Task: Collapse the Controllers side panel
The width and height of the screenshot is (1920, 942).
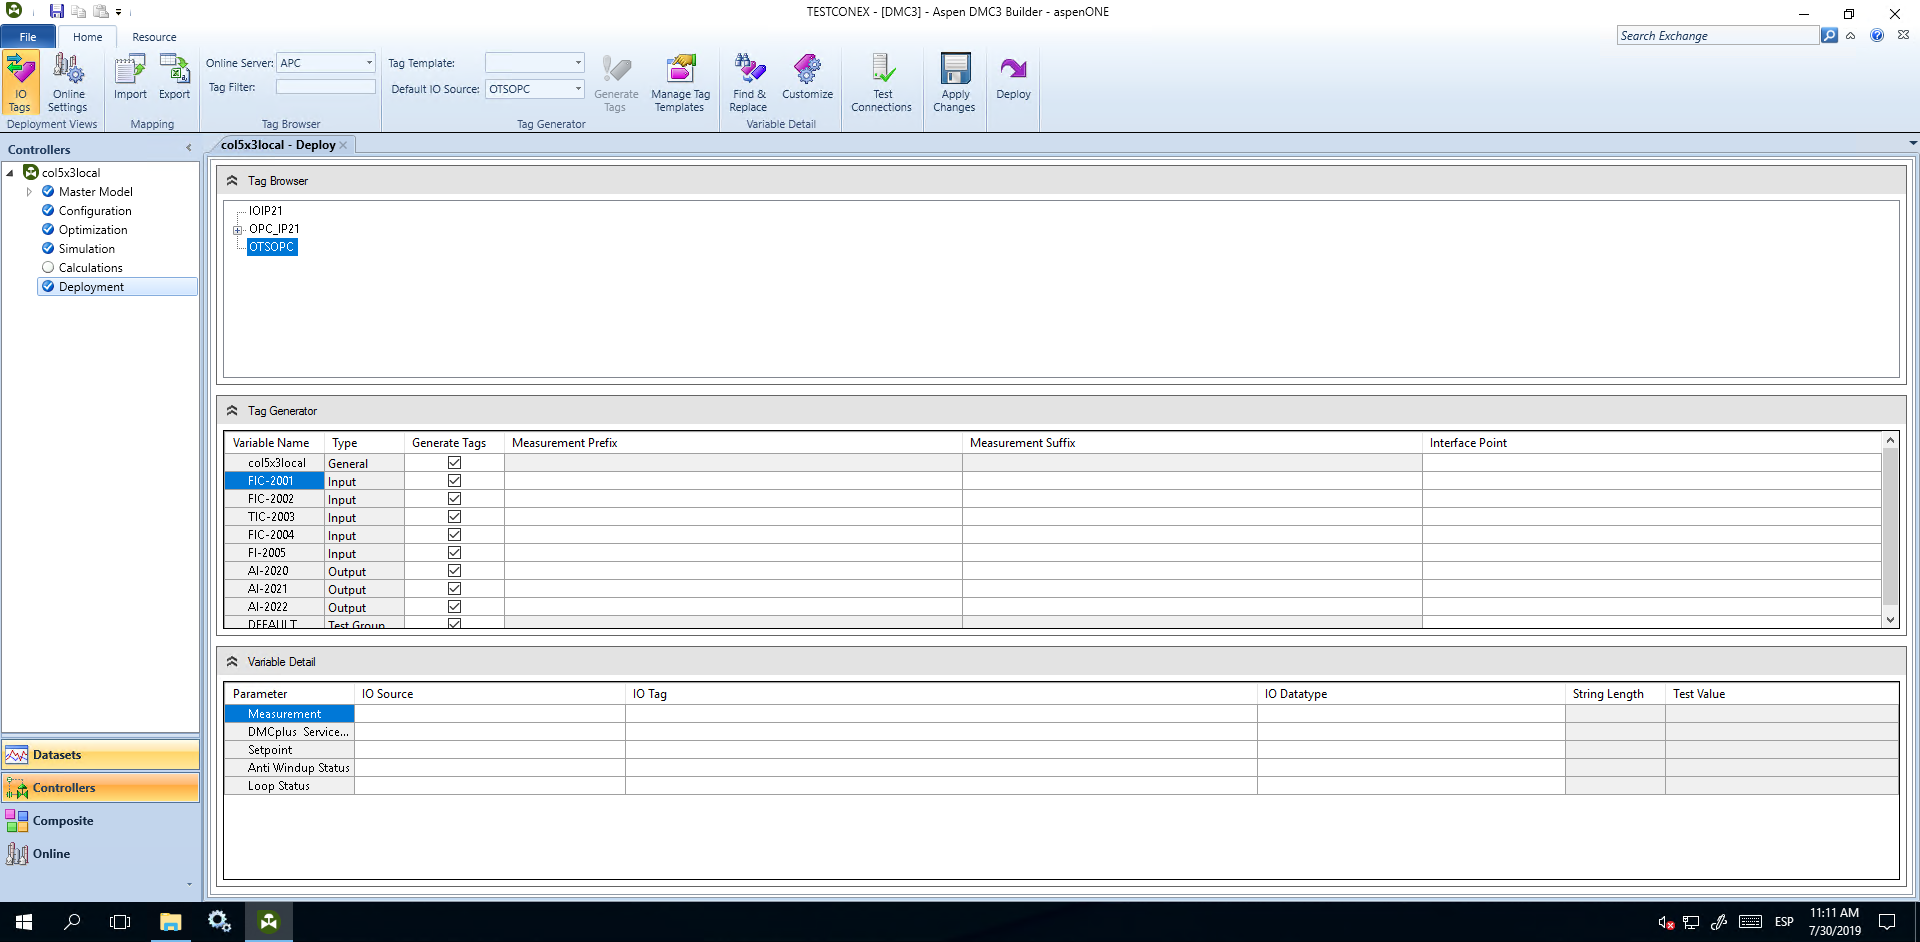Action: click(x=189, y=148)
